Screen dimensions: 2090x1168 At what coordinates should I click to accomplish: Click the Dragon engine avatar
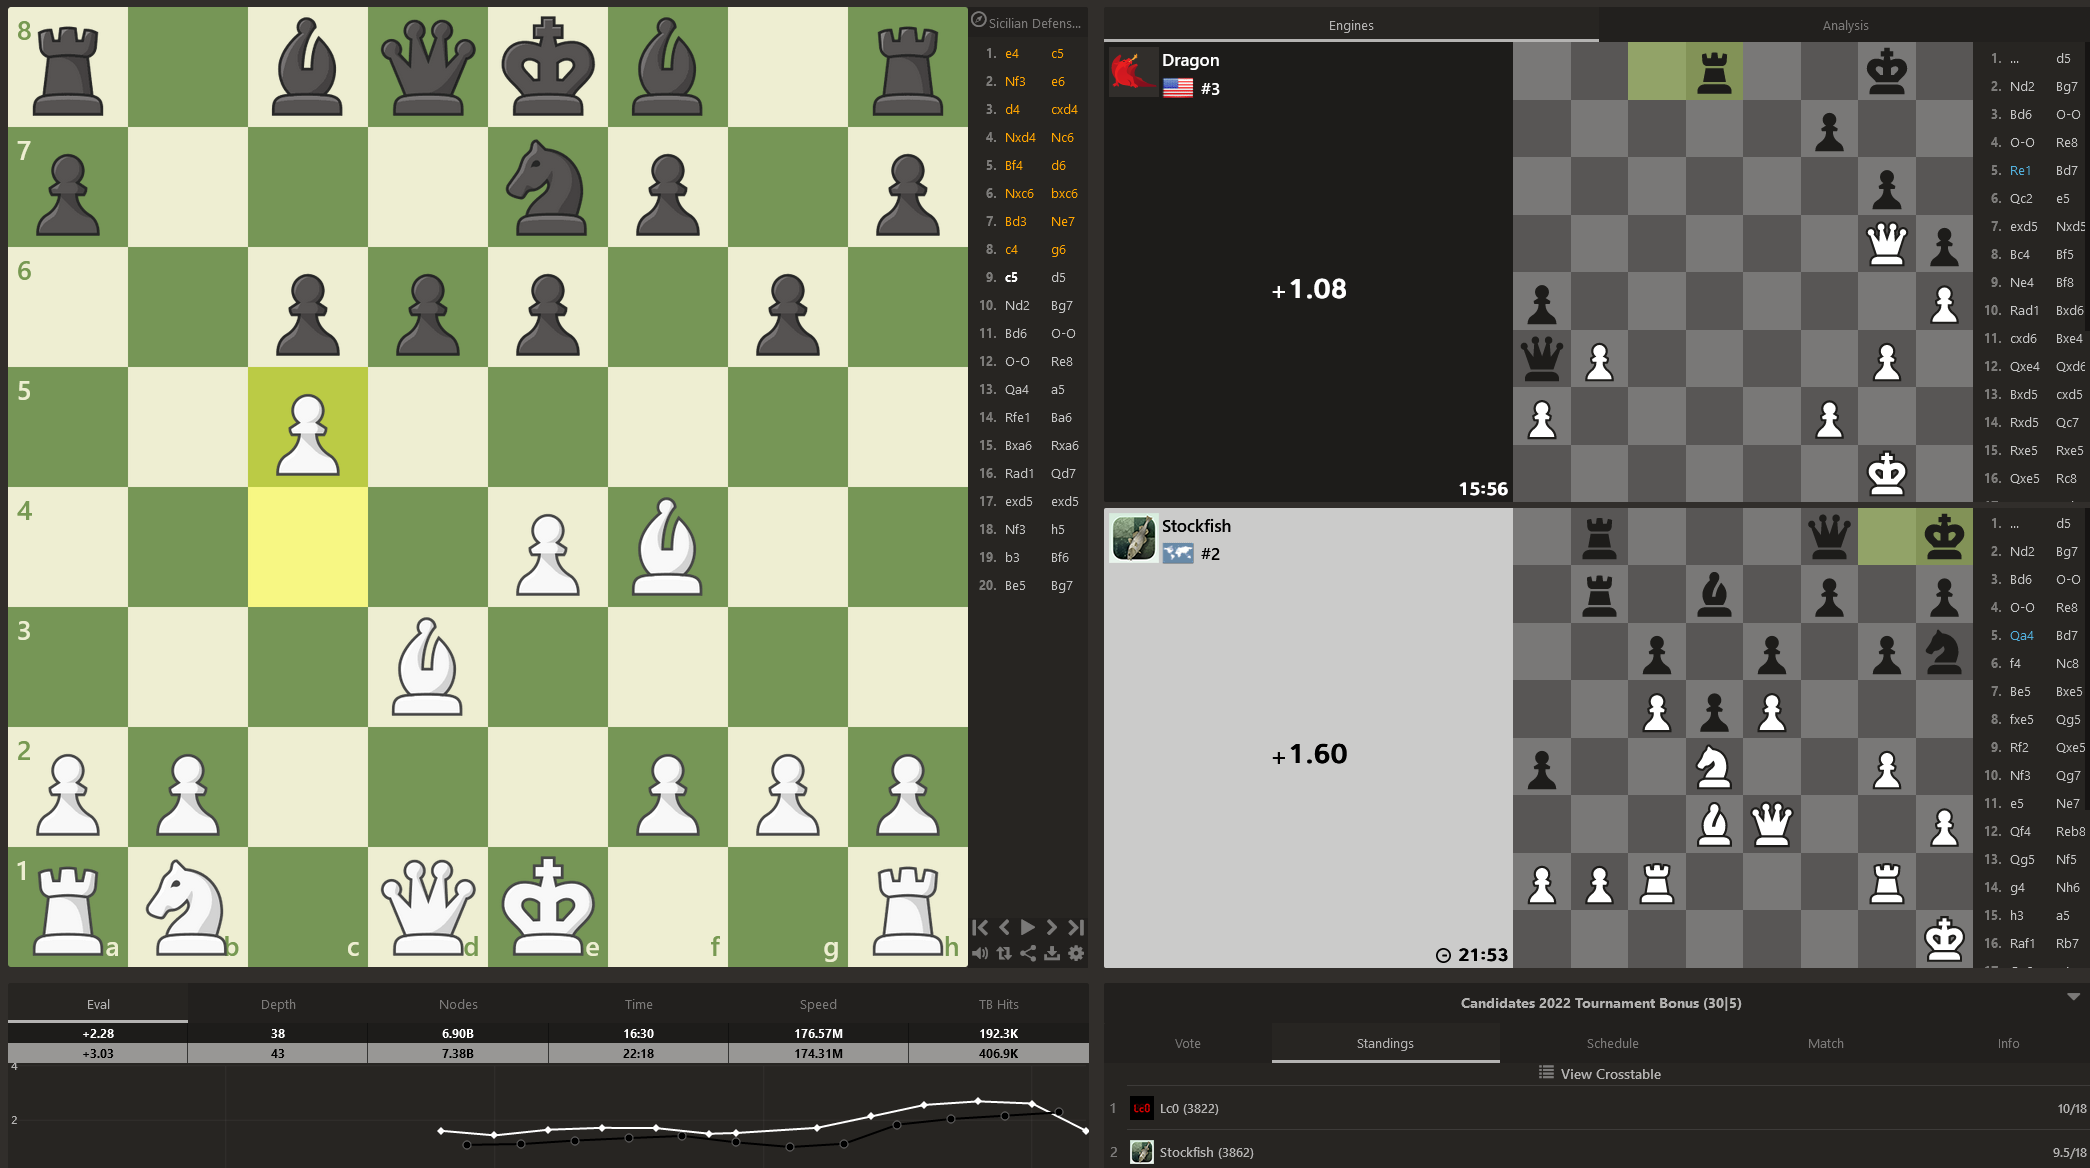1132,71
